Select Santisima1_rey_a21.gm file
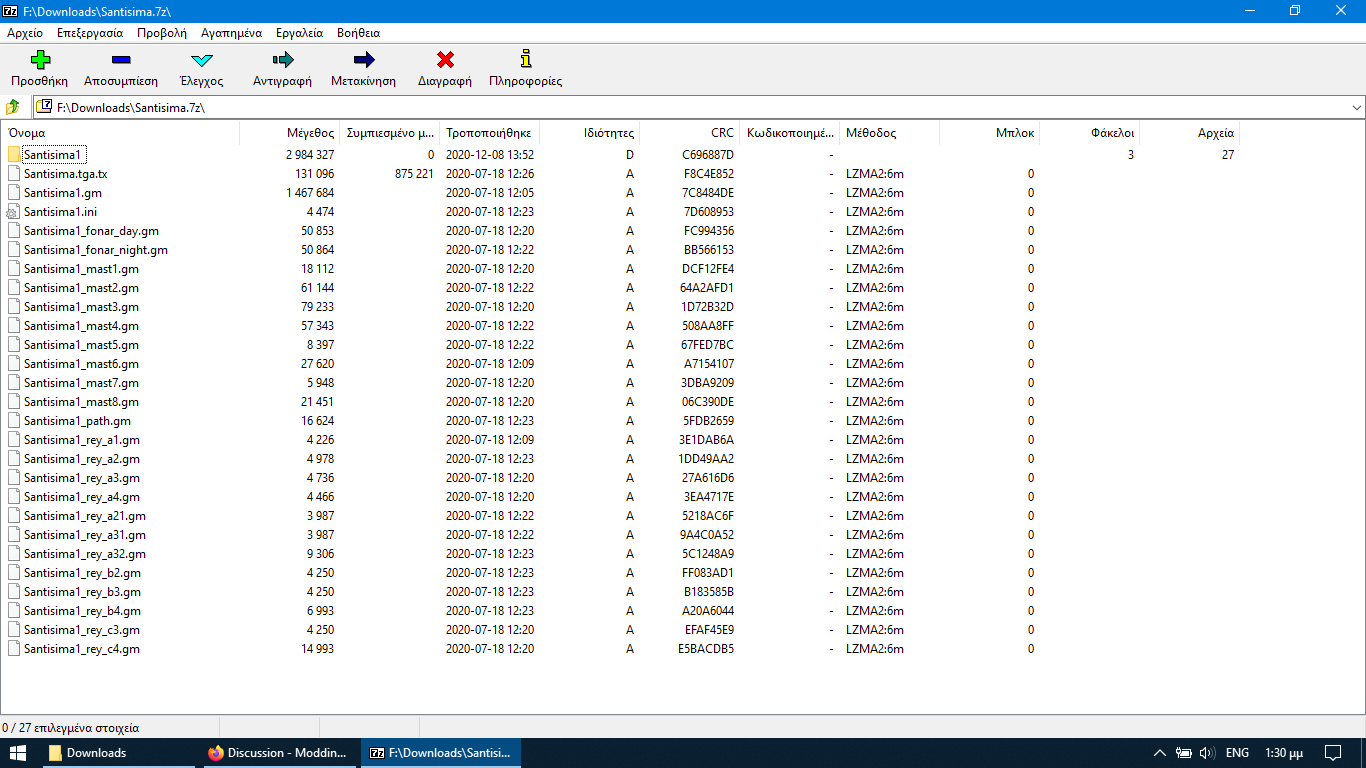The height and width of the screenshot is (768, 1366). coord(85,516)
